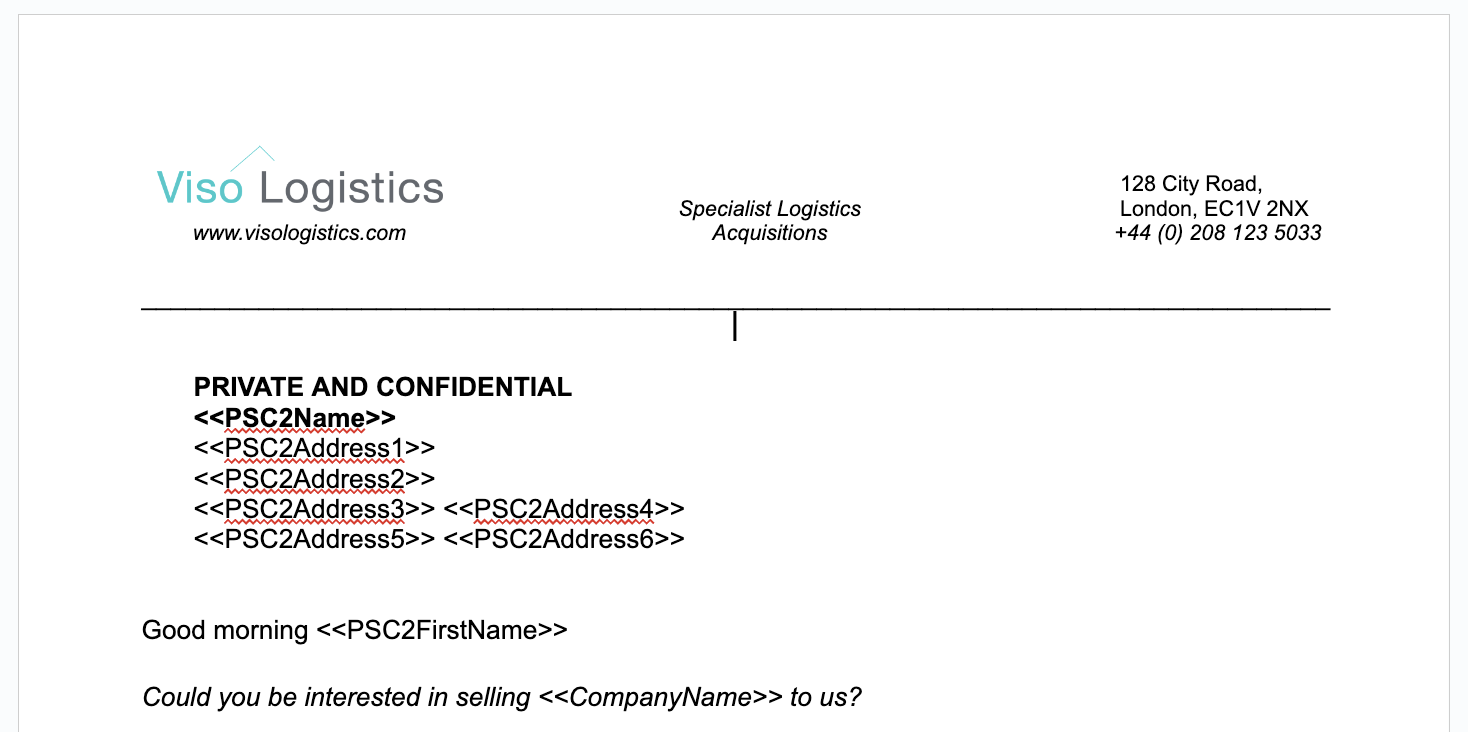Click the PSC2Address4 merge field
1468x732 pixels.
[564, 509]
